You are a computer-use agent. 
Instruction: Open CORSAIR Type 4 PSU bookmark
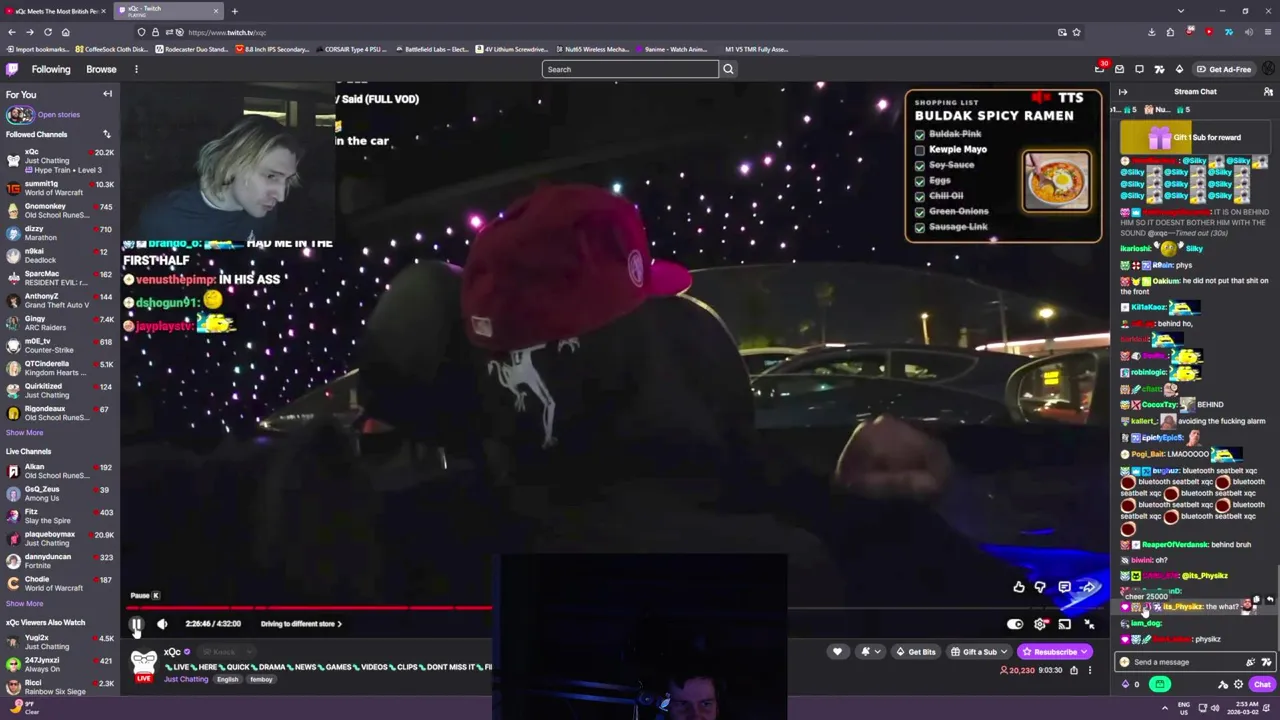tap(353, 49)
